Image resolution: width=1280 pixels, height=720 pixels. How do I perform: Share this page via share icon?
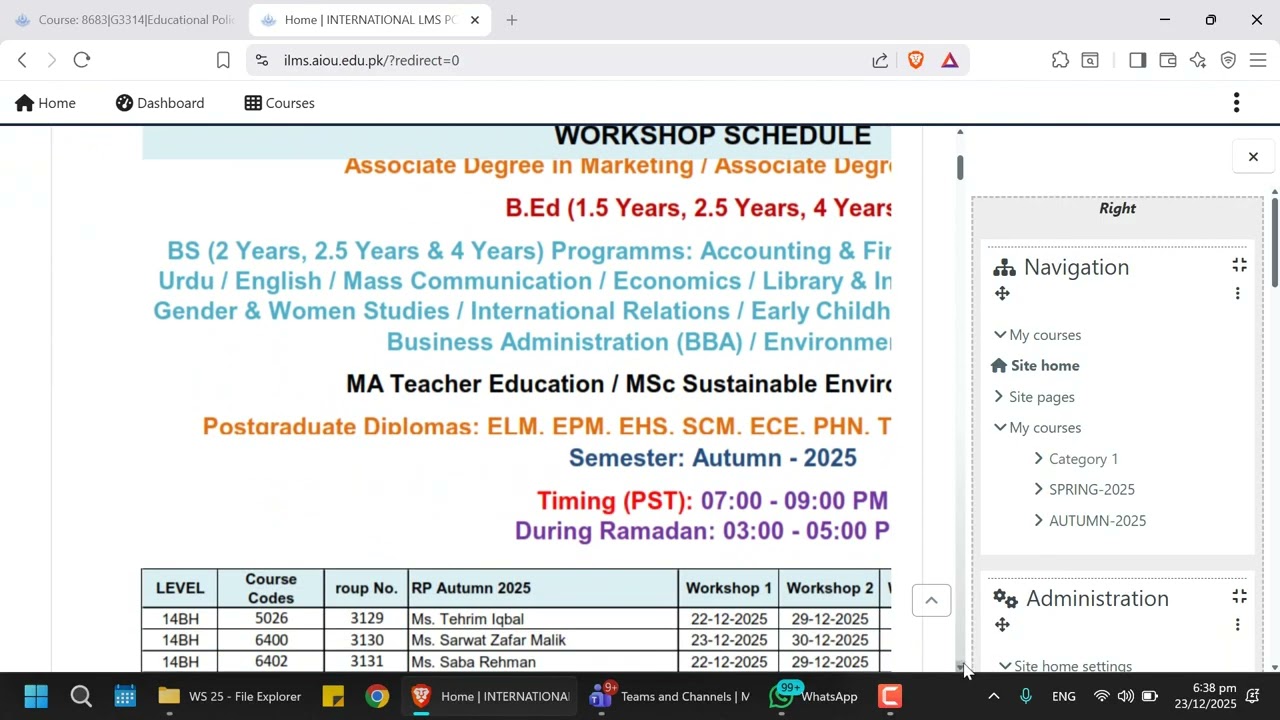tap(880, 60)
